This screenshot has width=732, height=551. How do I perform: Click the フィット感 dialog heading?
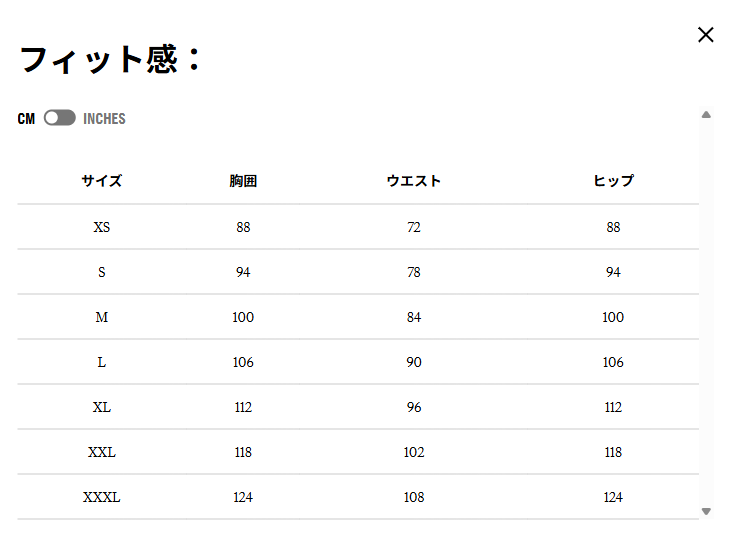[111, 60]
